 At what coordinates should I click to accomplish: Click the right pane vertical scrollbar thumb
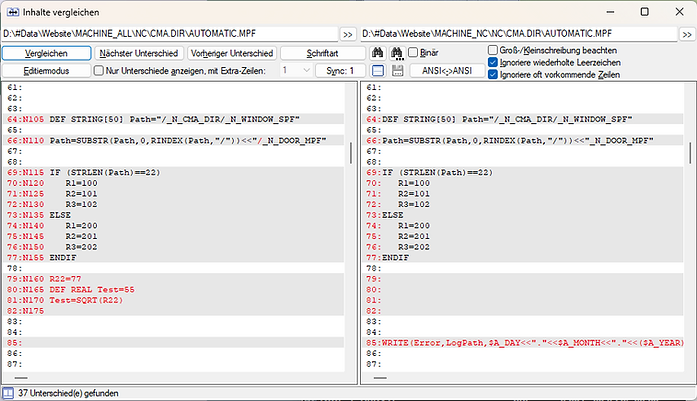(x=690, y=153)
